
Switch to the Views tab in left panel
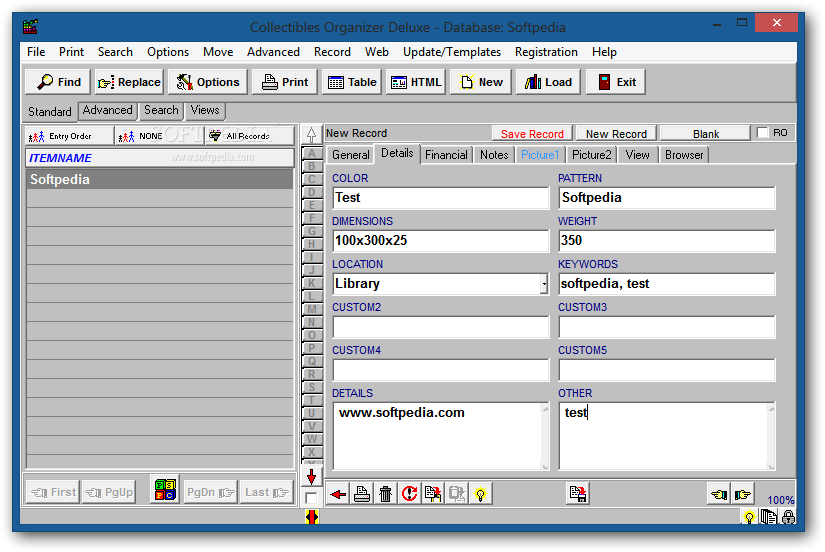(x=205, y=110)
